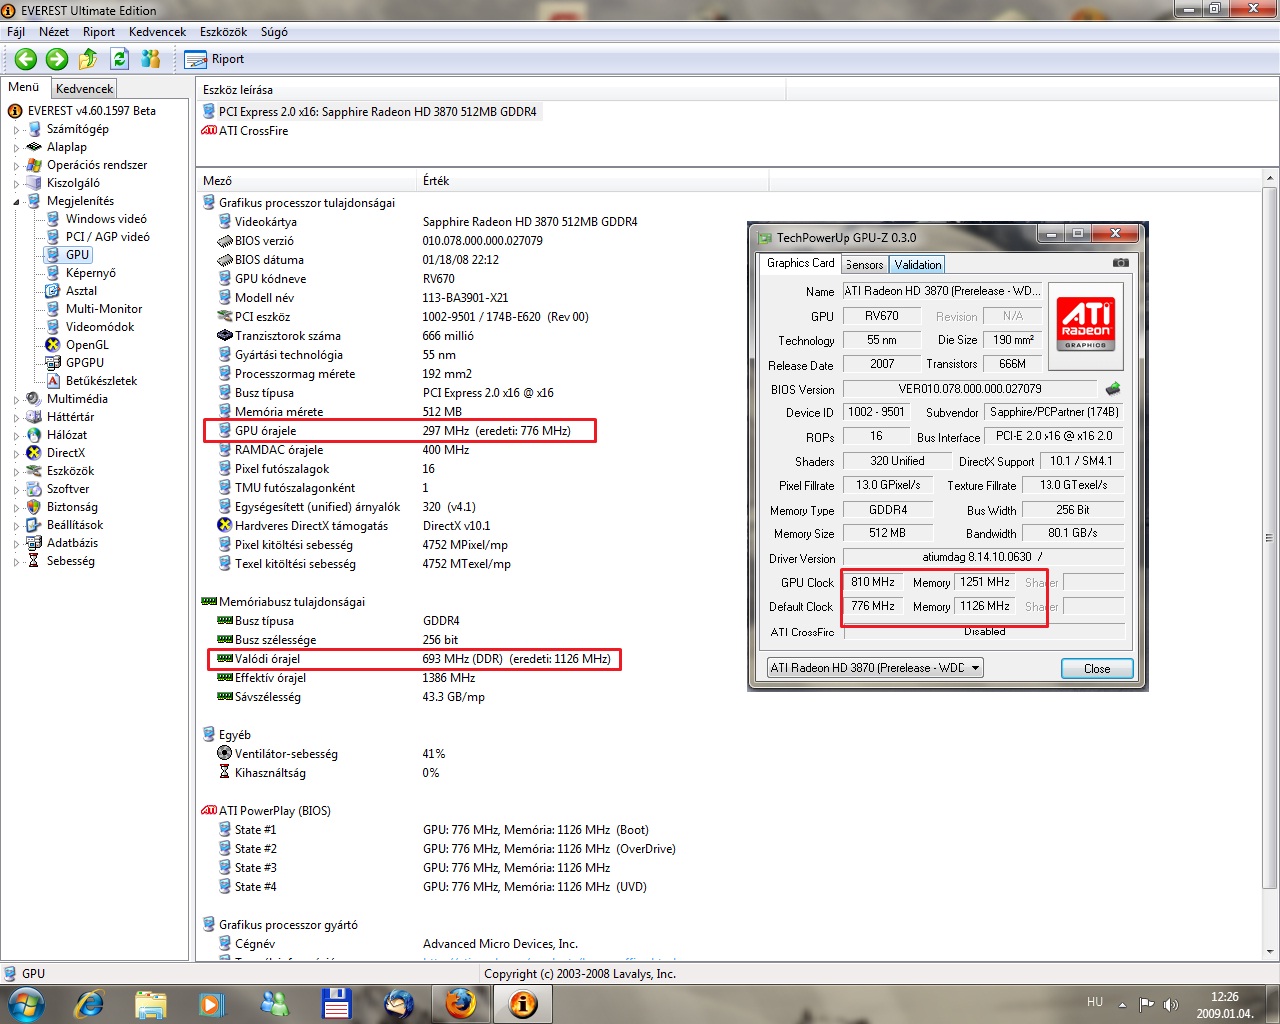1280x1024 pixels.
Task: Select the Betűkészletek fonts item
Action: (101, 381)
